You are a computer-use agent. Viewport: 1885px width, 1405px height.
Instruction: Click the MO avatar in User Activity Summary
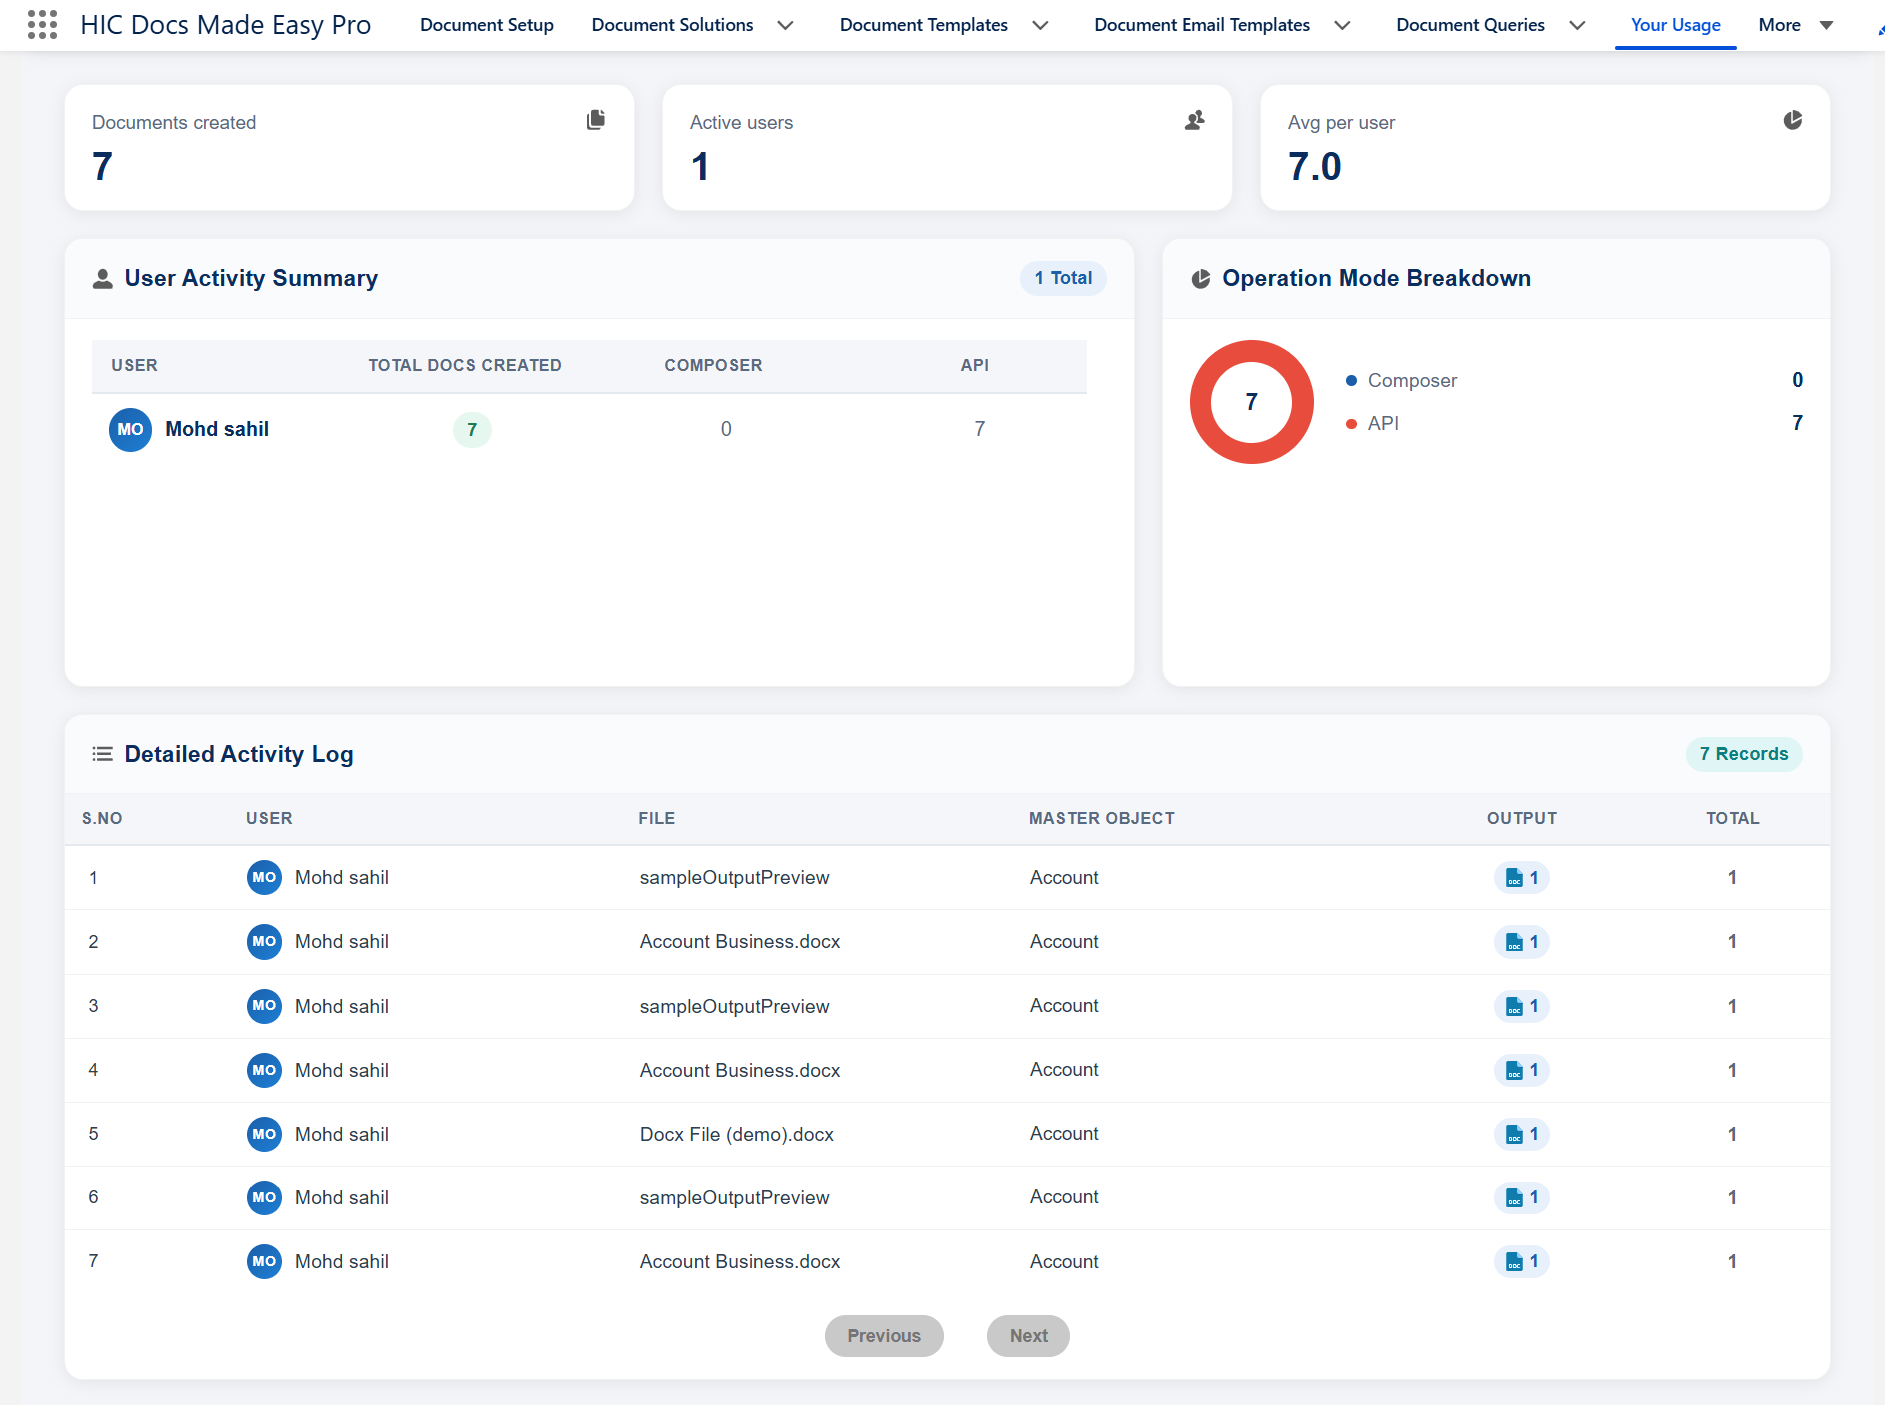point(130,429)
